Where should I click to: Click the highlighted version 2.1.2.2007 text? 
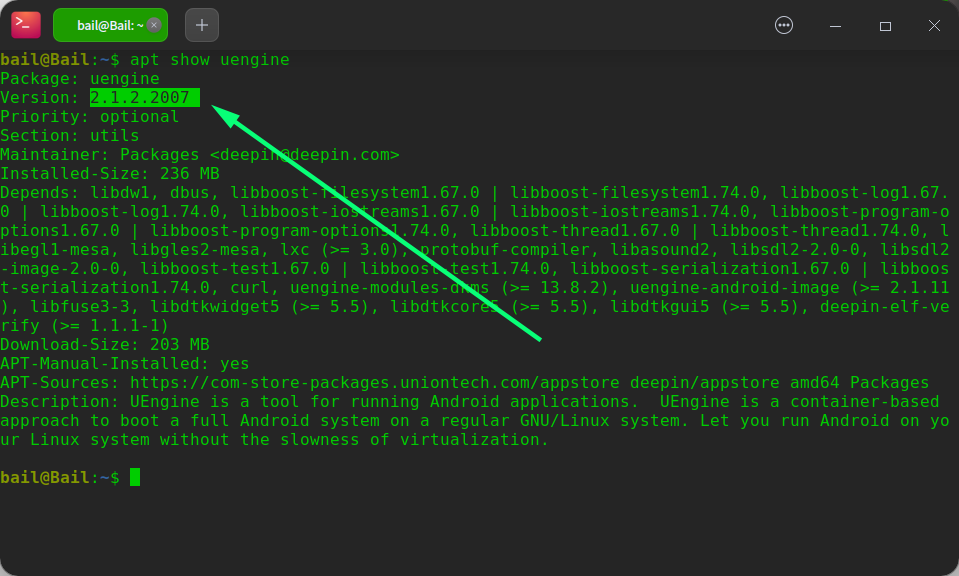tap(144, 97)
